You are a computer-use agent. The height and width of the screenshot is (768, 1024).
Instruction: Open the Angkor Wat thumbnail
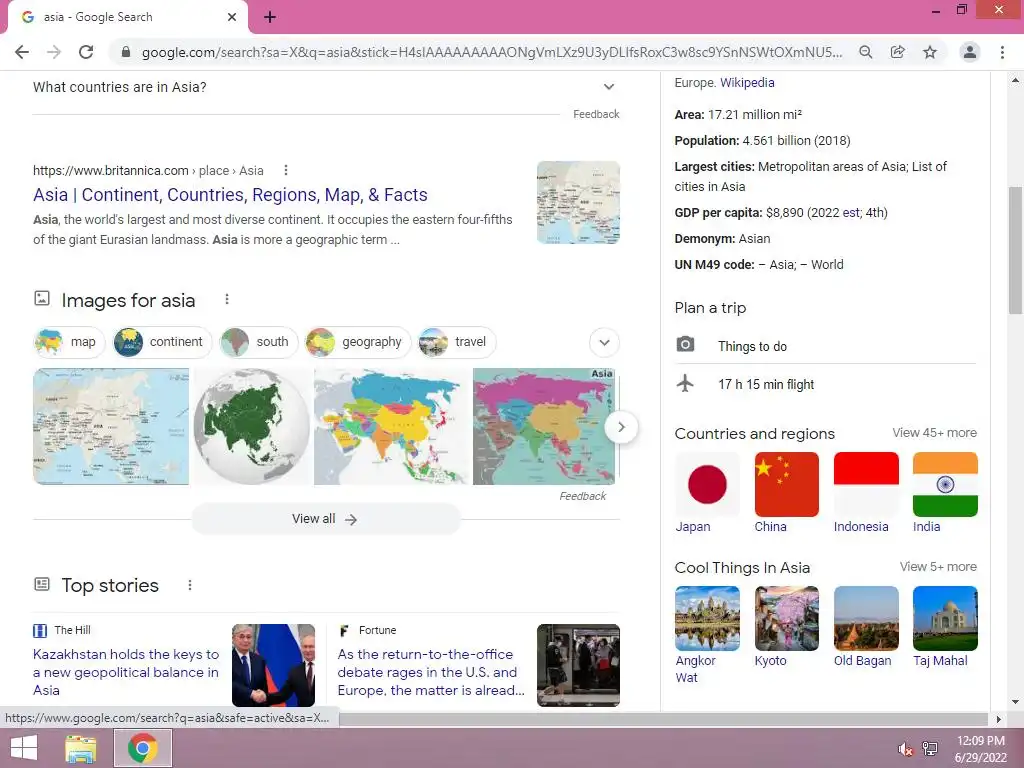tap(707, 618)
